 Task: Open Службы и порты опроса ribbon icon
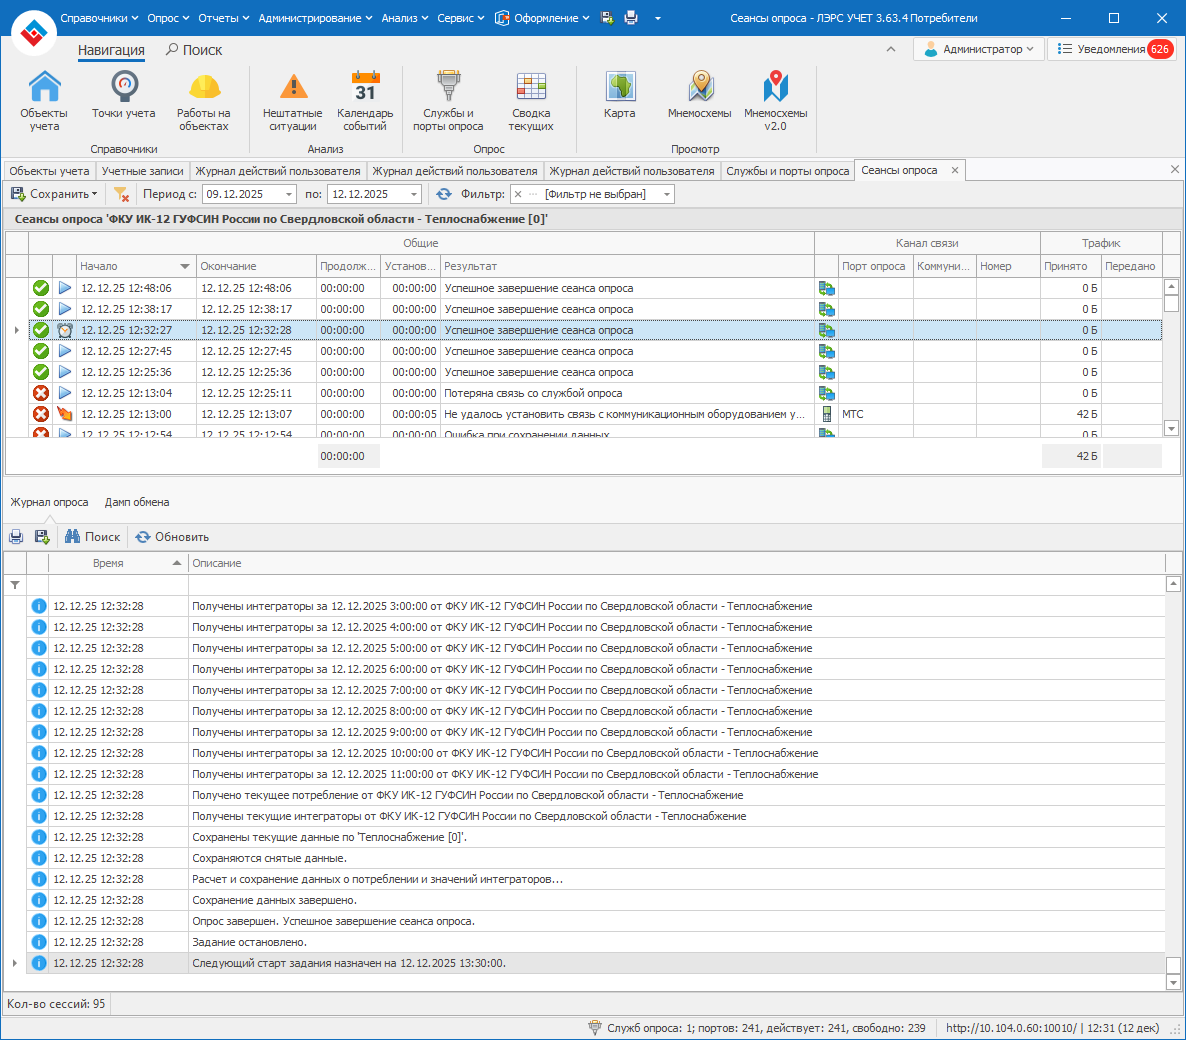click(448, 100)
